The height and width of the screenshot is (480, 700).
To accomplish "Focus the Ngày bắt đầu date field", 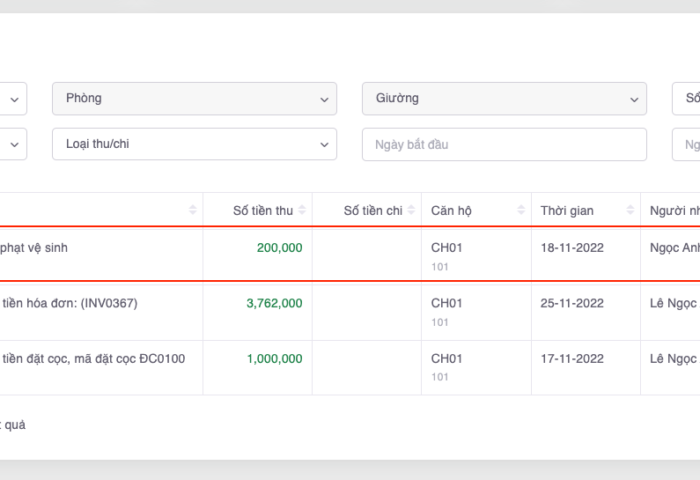I will (x=504, y=144).
